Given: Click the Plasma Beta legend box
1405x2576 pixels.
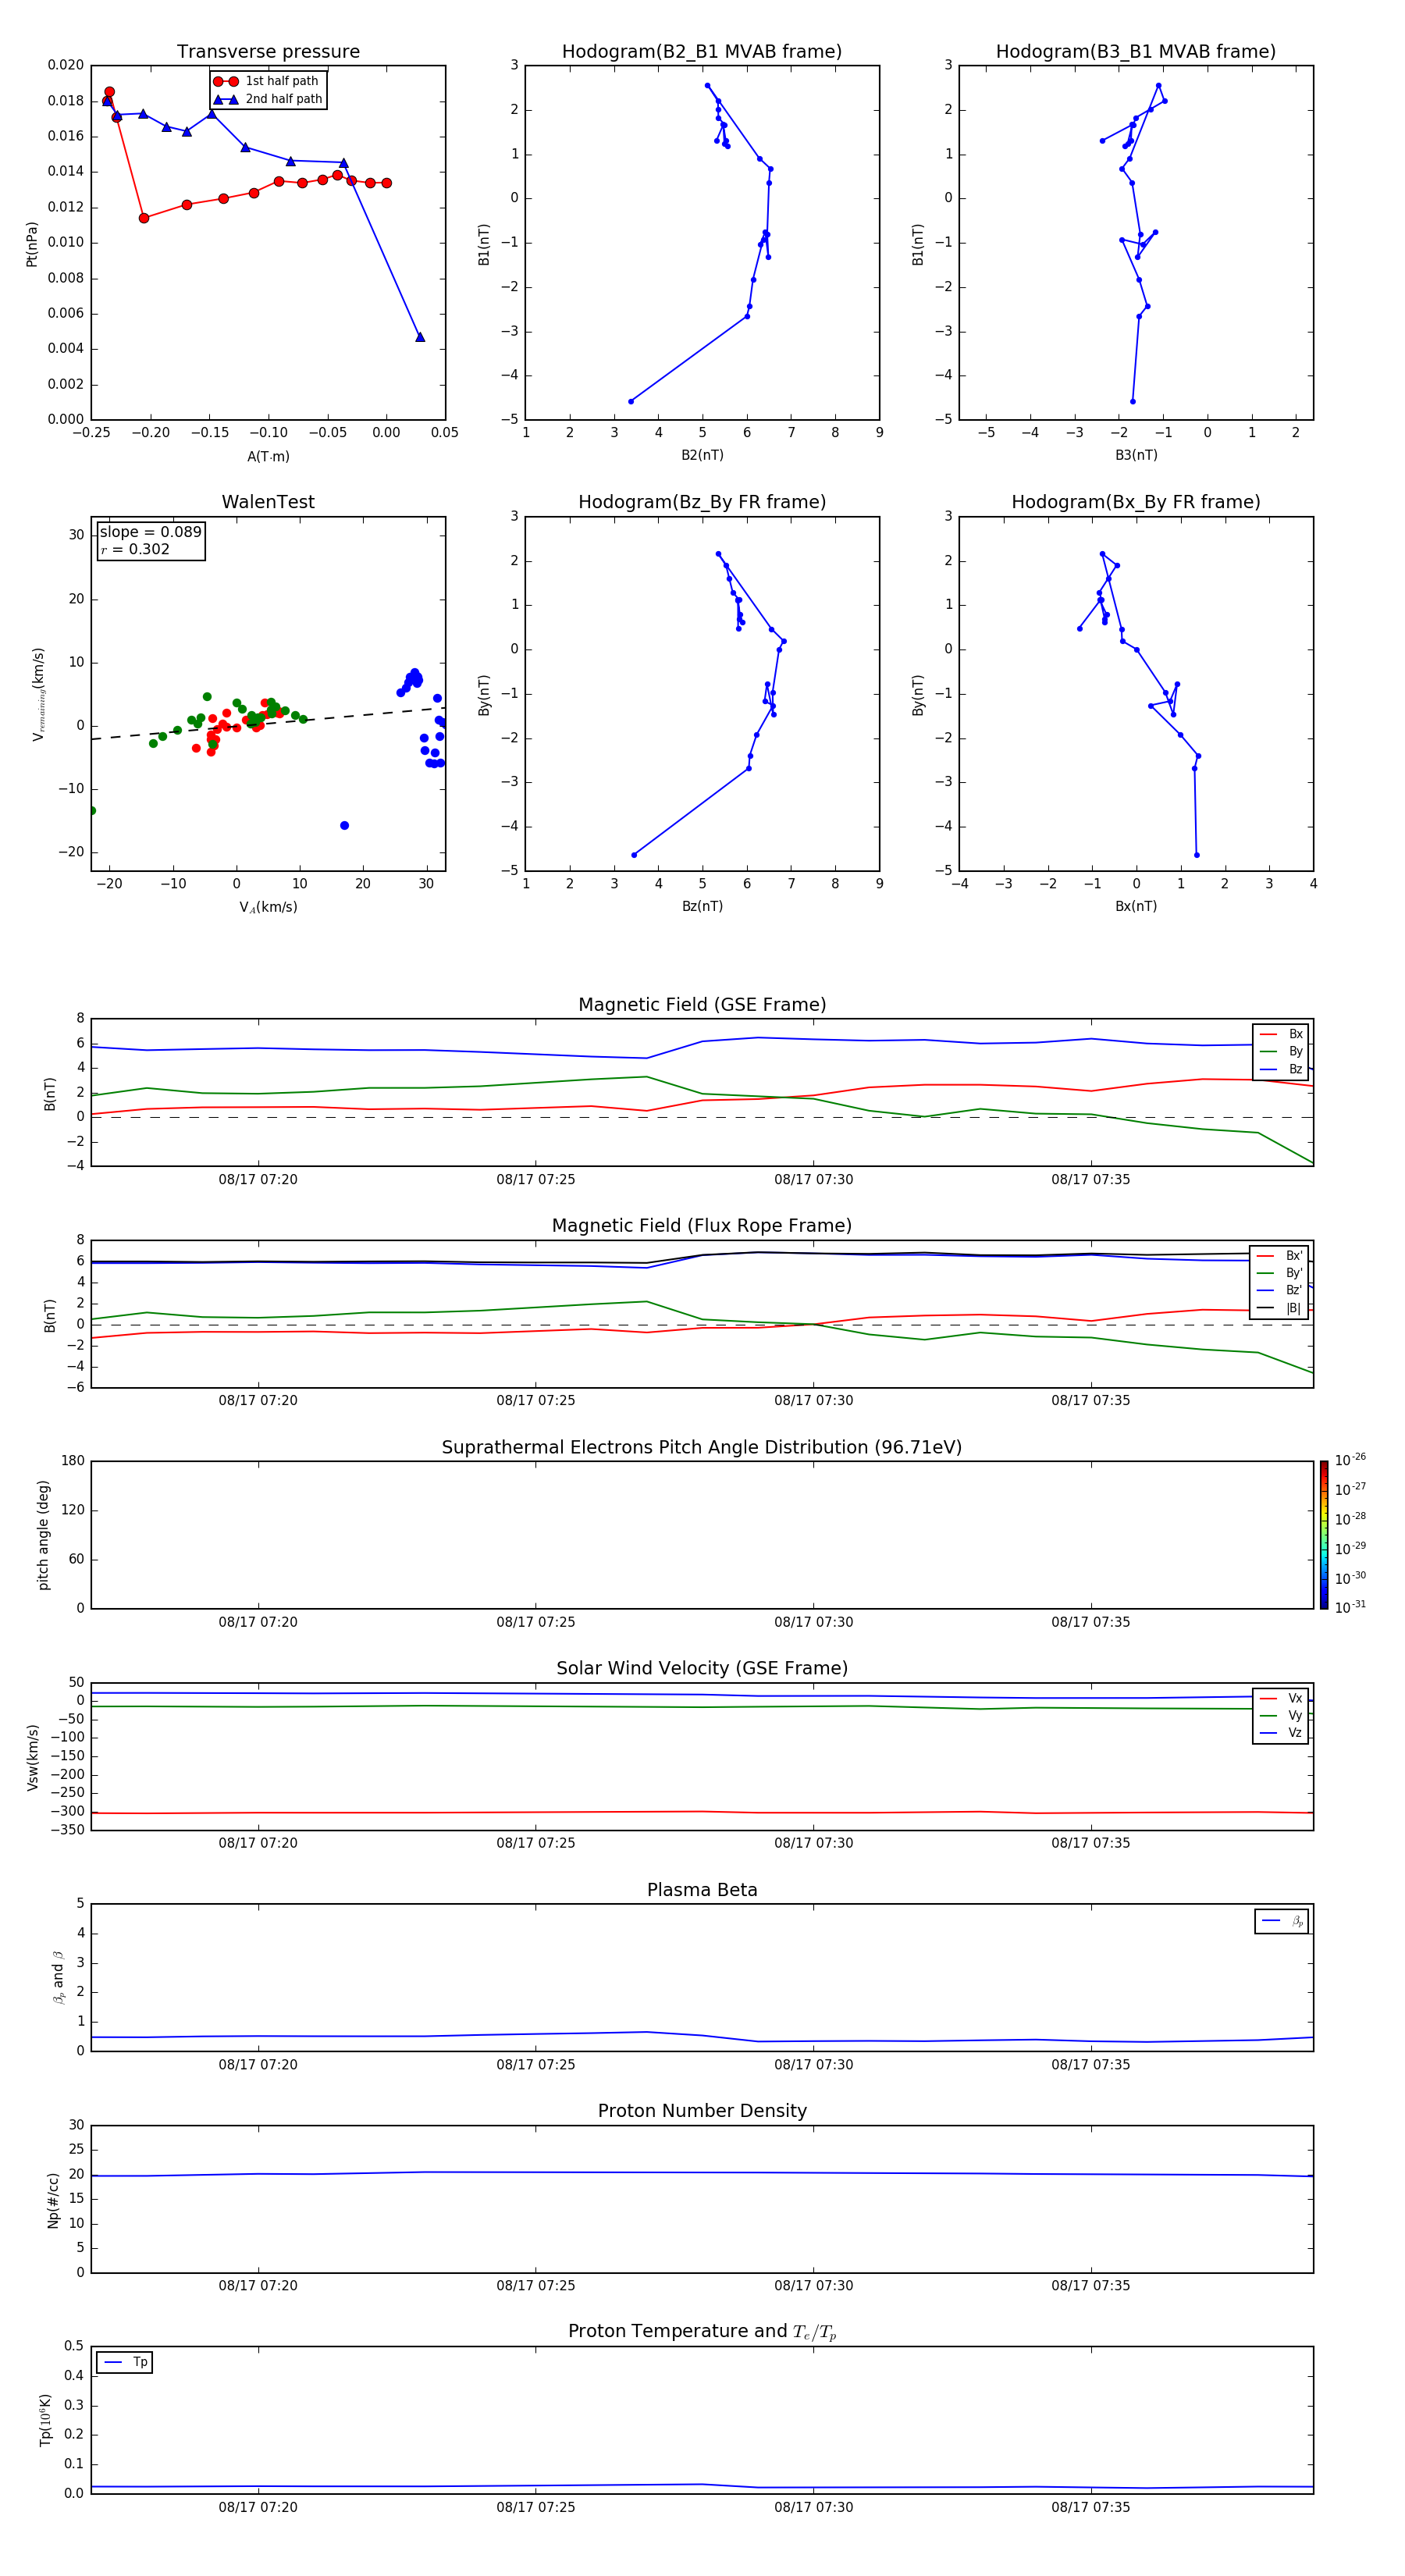Looking at the screenshot, I should [x=1281, y=1921].
